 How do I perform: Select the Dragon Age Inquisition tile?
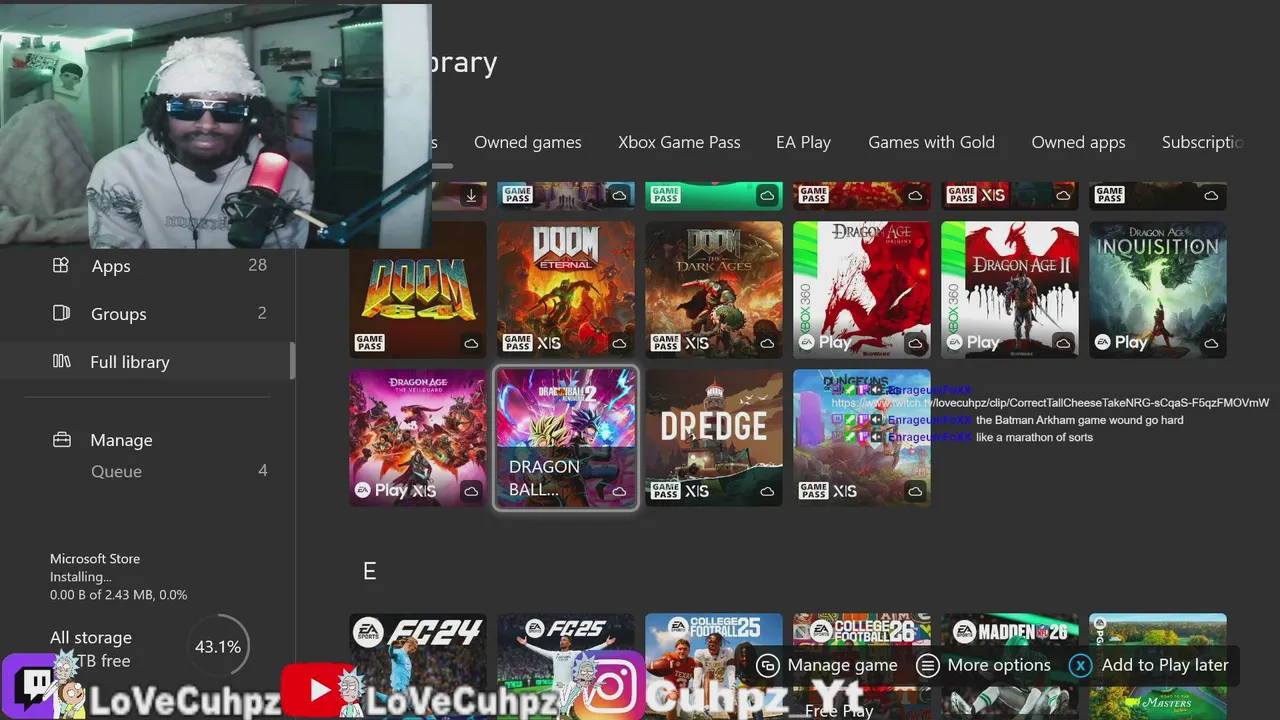point(1158,290)
